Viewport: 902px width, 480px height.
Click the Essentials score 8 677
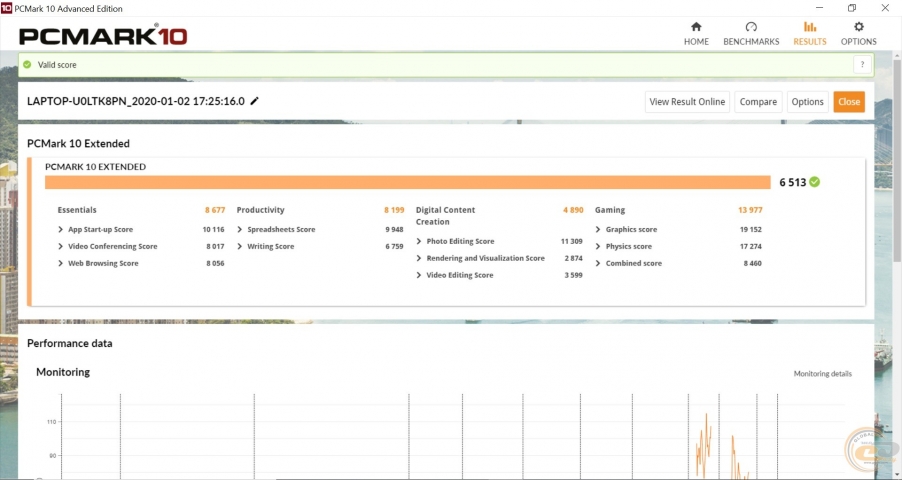[x=215, y=210]
